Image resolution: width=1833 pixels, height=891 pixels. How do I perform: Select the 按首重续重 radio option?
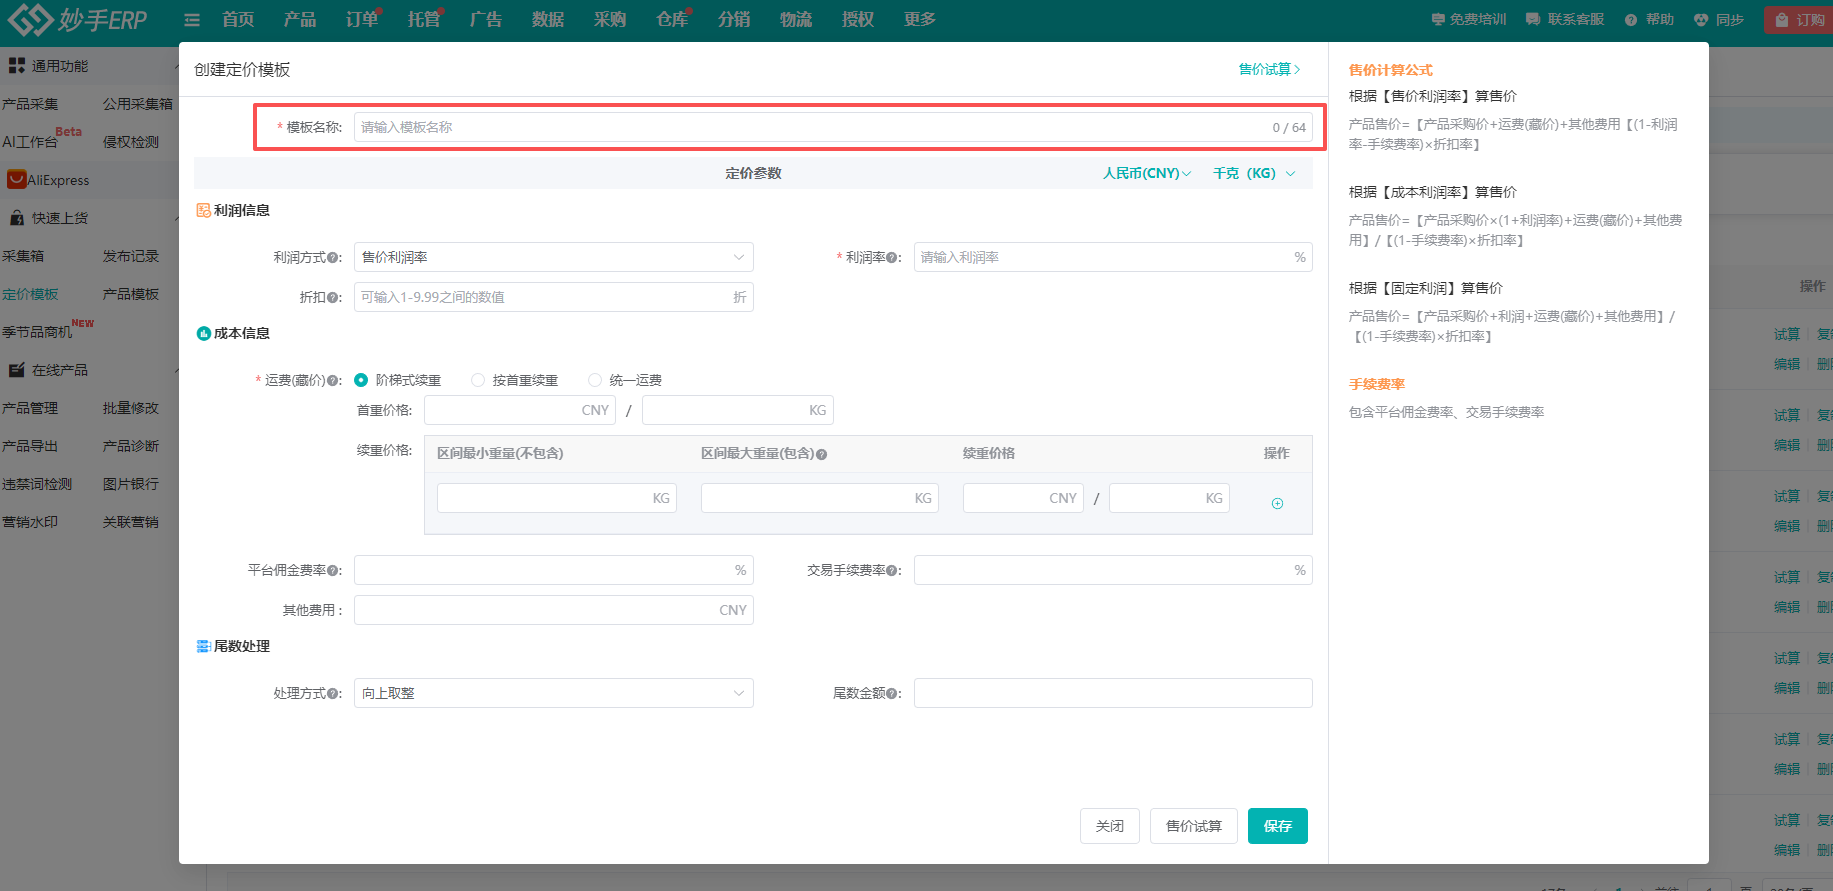tap(478, 380)
